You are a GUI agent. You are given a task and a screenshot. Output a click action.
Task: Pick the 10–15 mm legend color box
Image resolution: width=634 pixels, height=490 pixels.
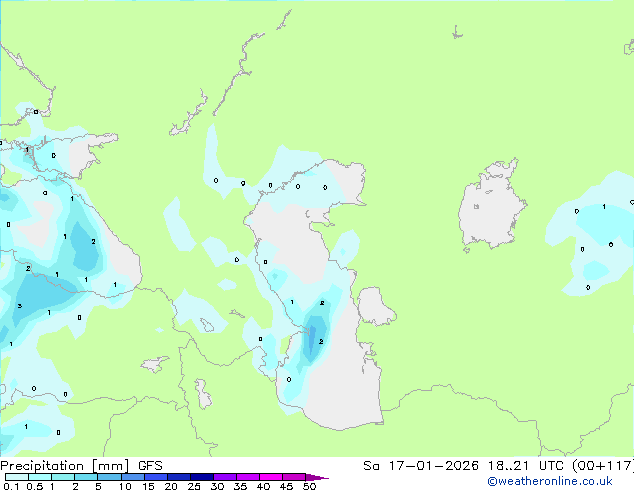click(x=133, y=477)
